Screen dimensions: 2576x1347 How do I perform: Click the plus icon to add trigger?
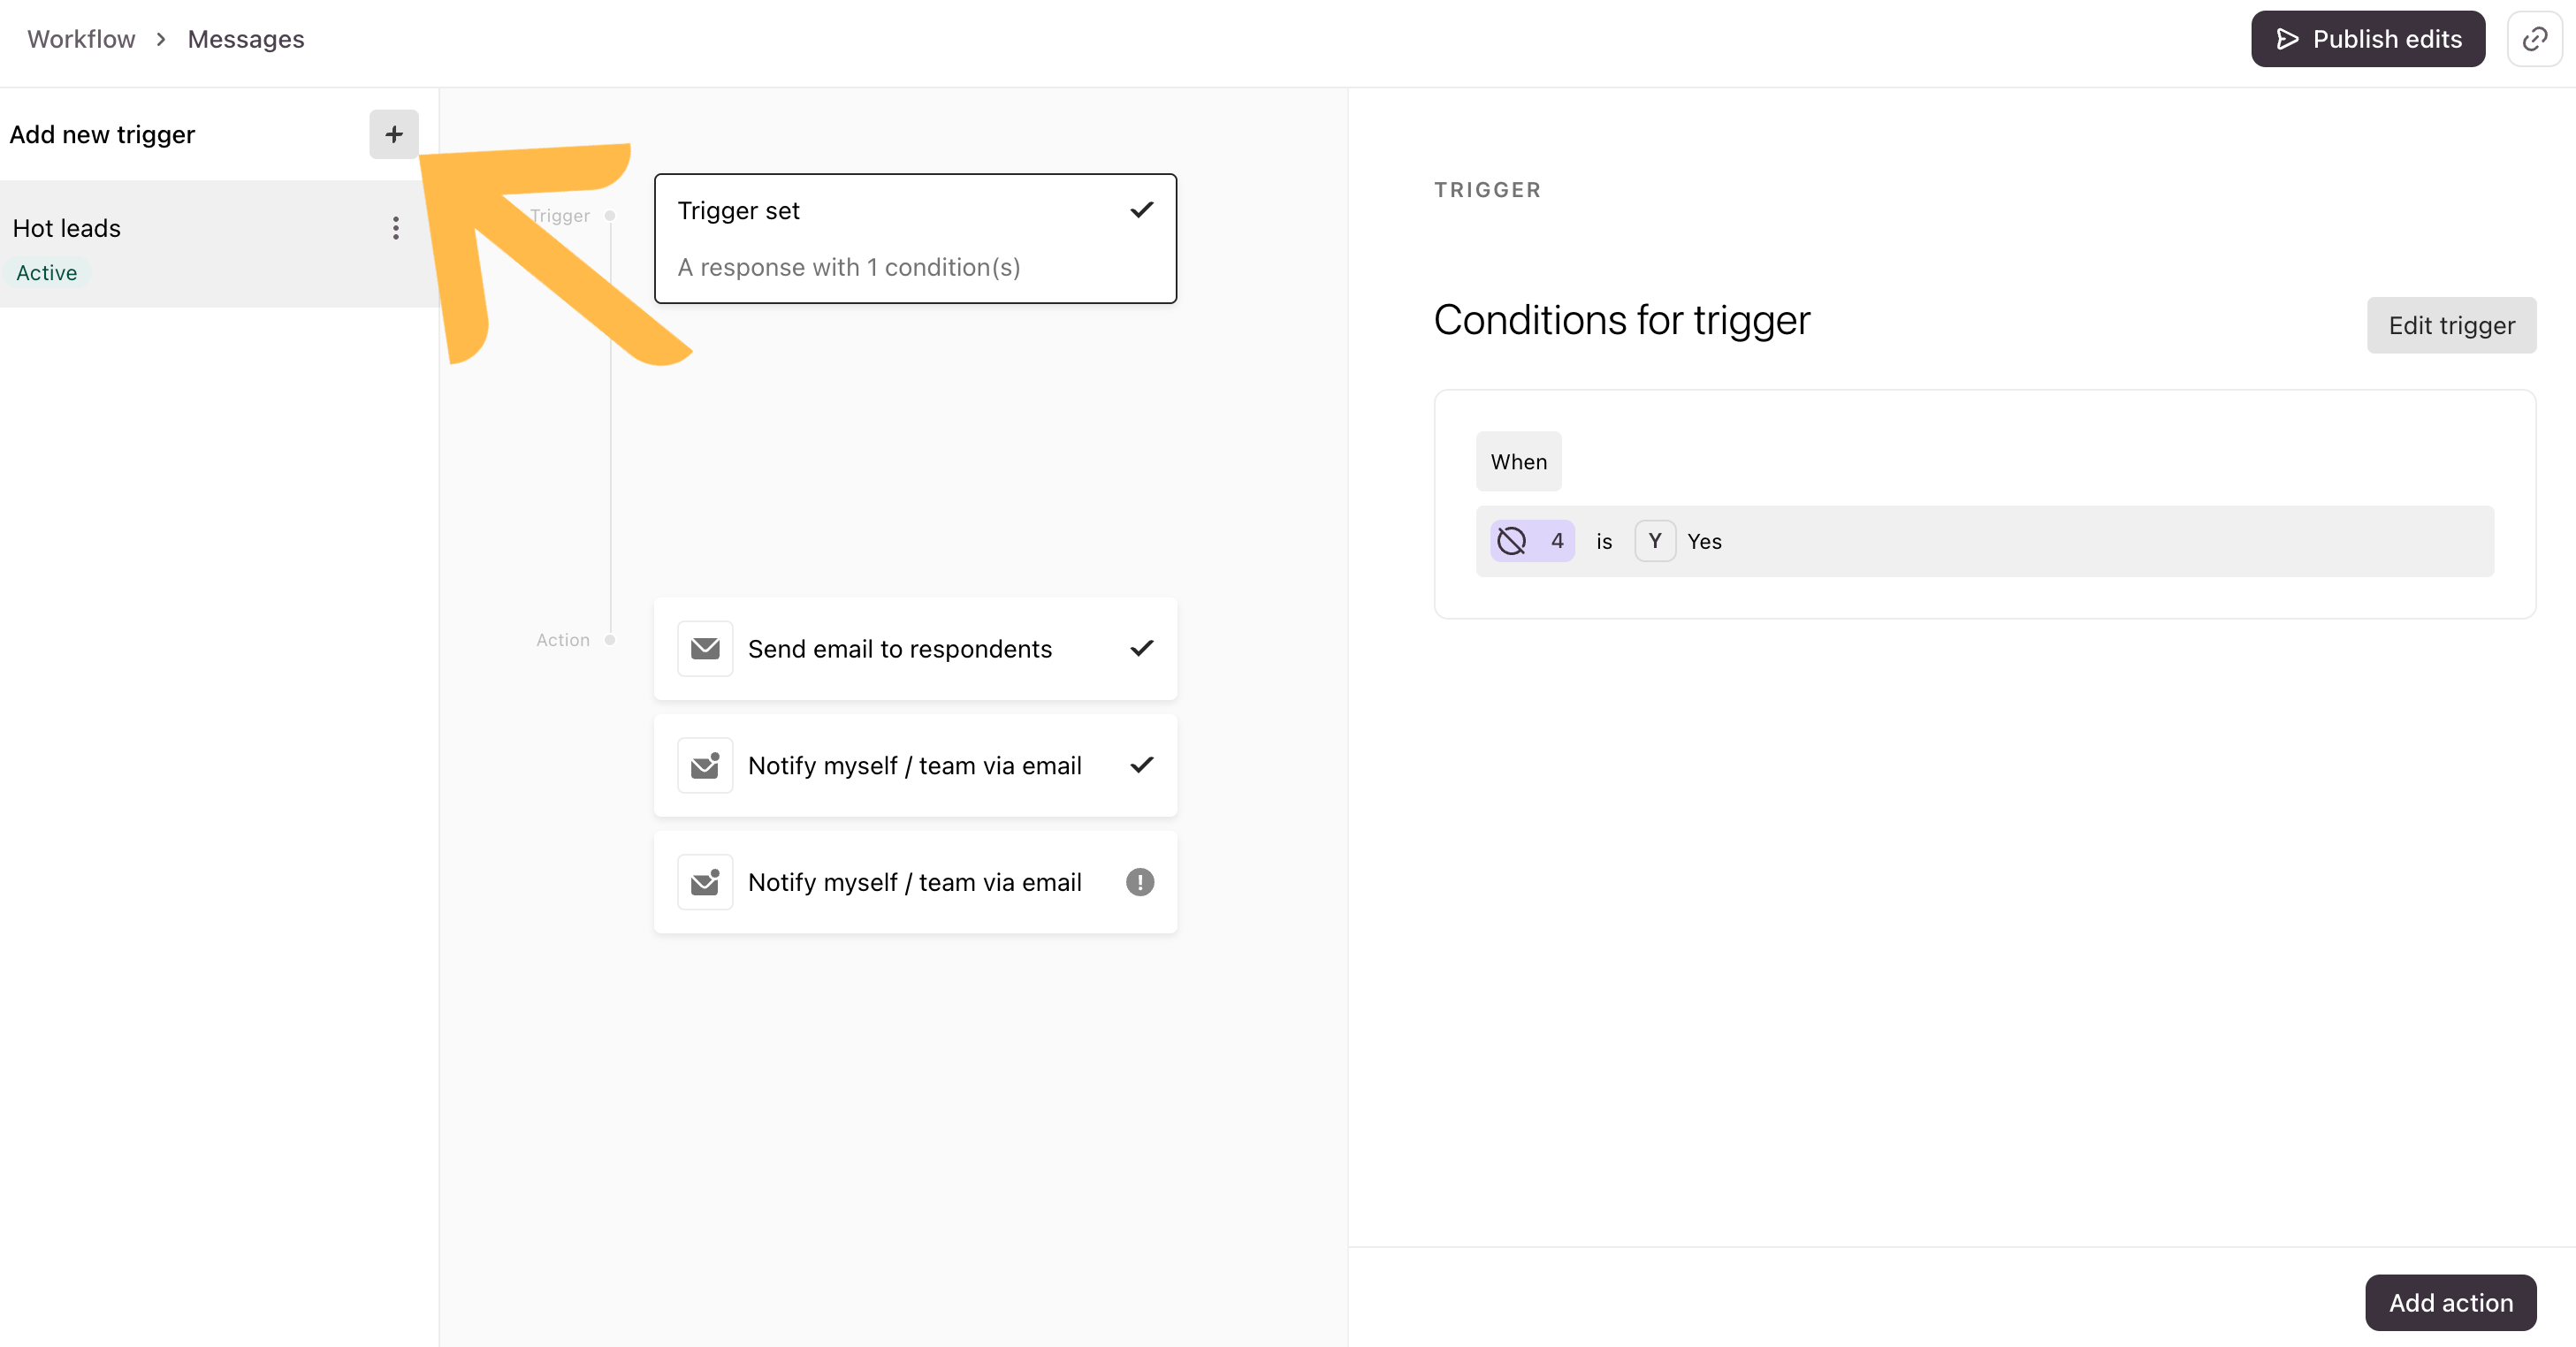point(394,134)
